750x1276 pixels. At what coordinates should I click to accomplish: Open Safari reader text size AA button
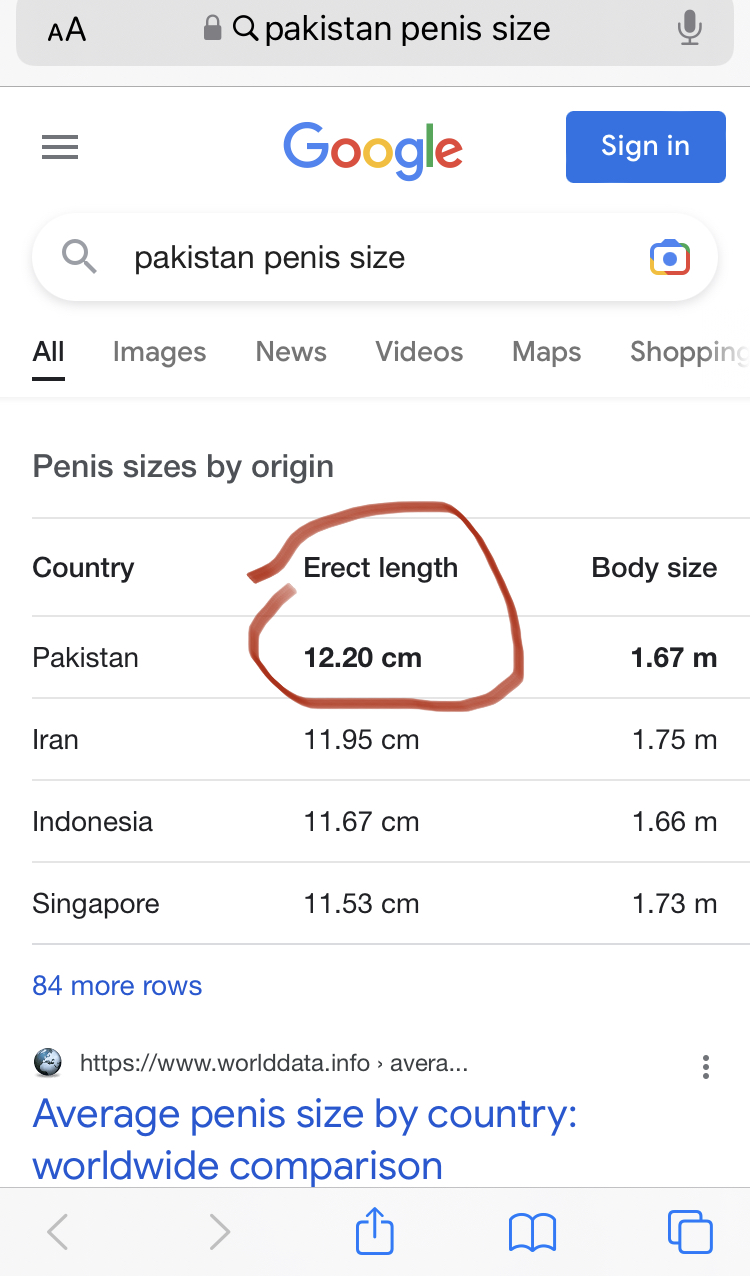click(x=67, y=30)
